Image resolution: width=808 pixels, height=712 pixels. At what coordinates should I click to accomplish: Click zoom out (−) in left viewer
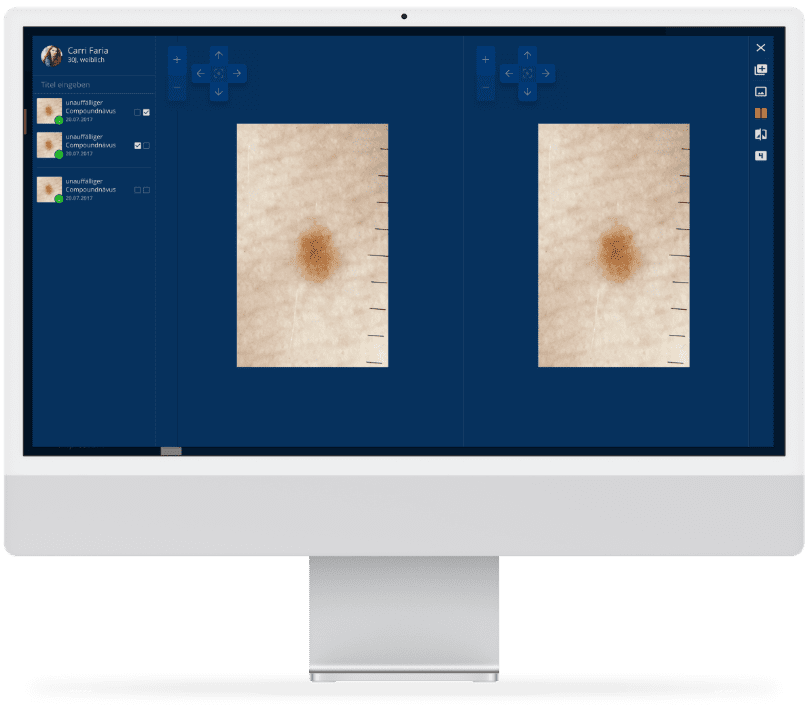177,87
